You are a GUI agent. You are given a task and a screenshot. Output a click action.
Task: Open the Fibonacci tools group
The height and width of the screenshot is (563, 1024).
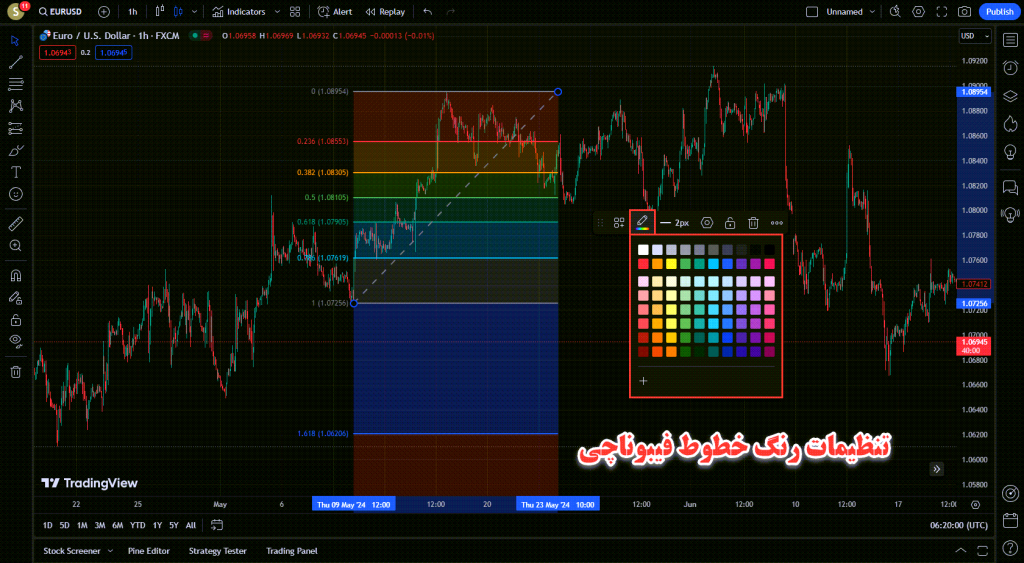pyautogui.click(x=16, y=84)
